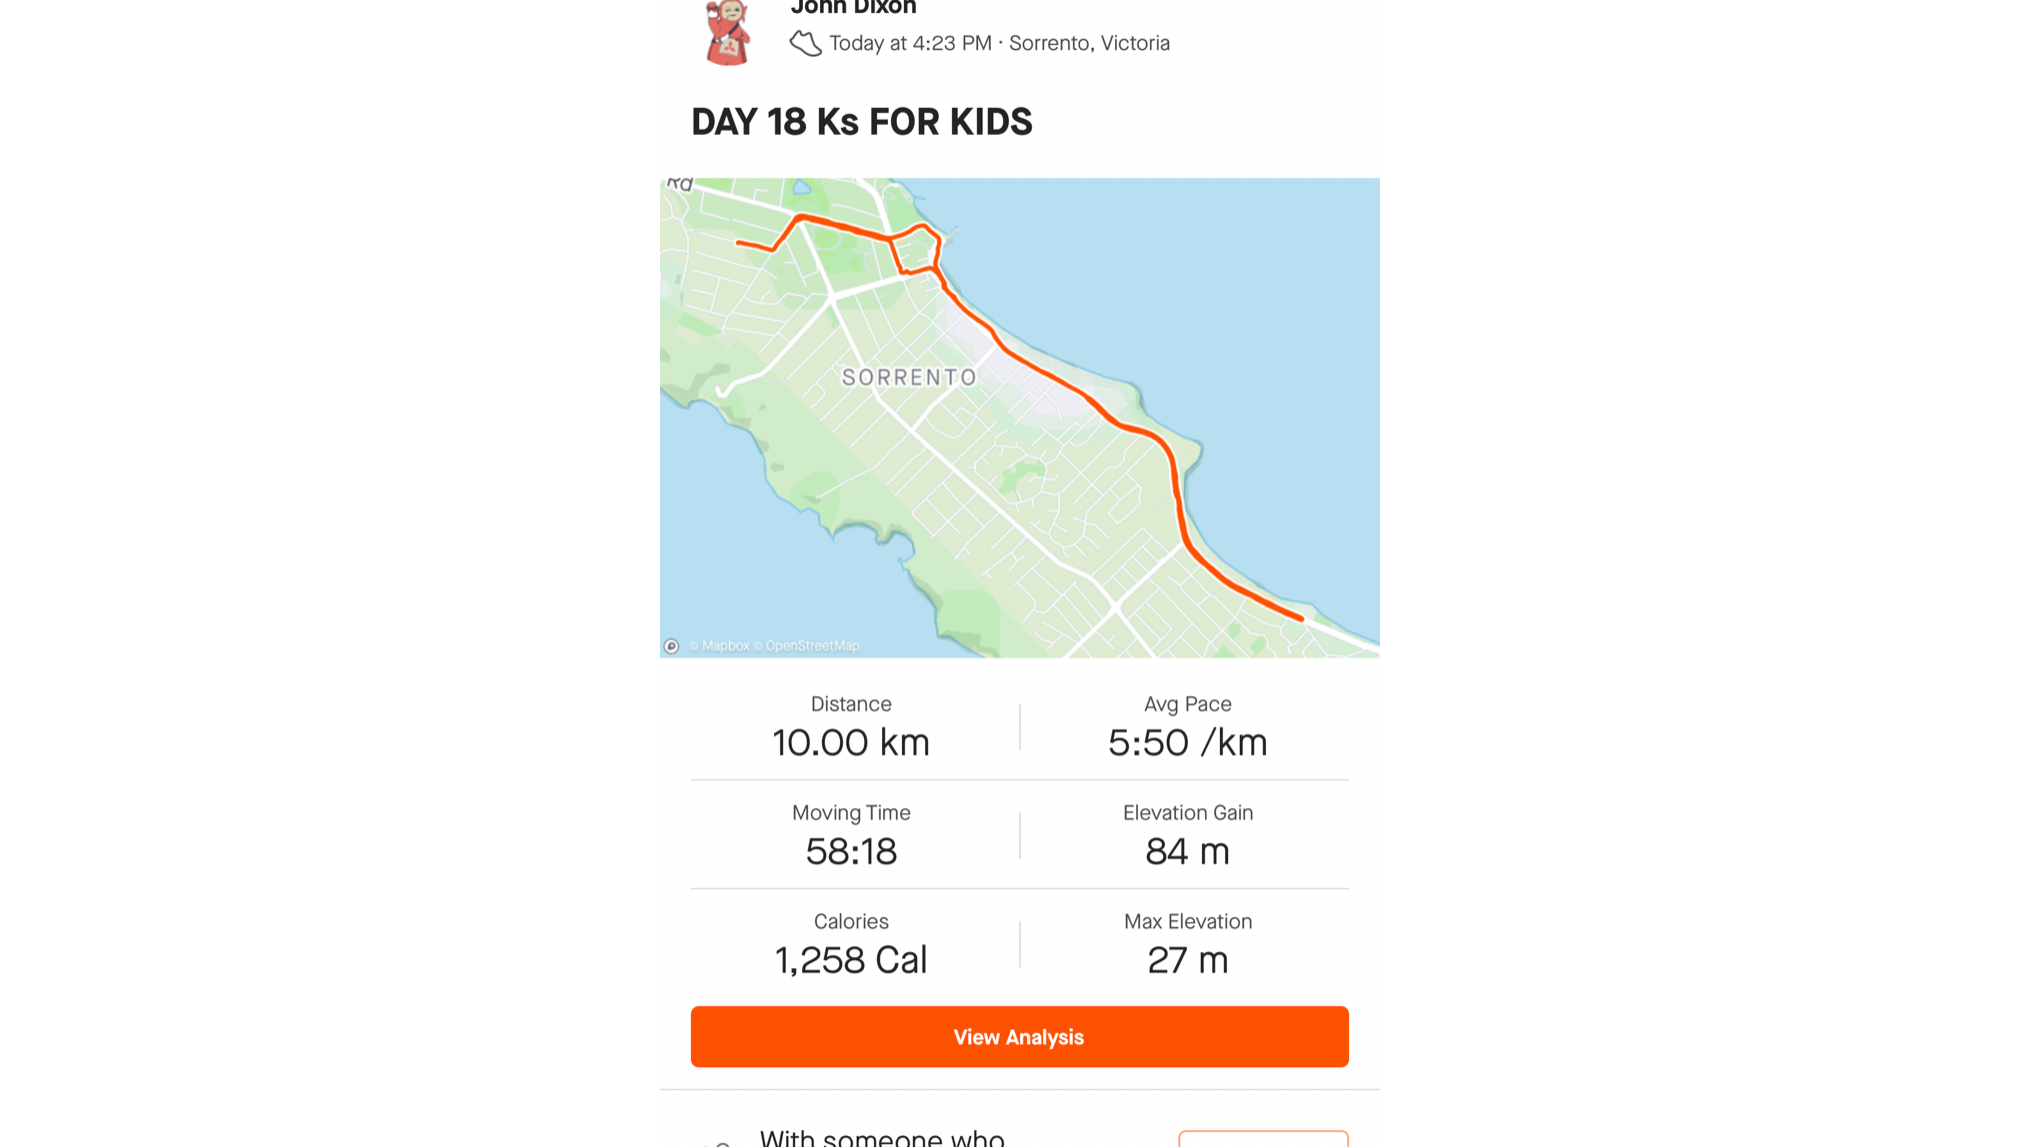This screenshot has width=2040, height=1147.
Task: Click the outlined button beside 'With someone who'
Action: tap(1263, 1139)
